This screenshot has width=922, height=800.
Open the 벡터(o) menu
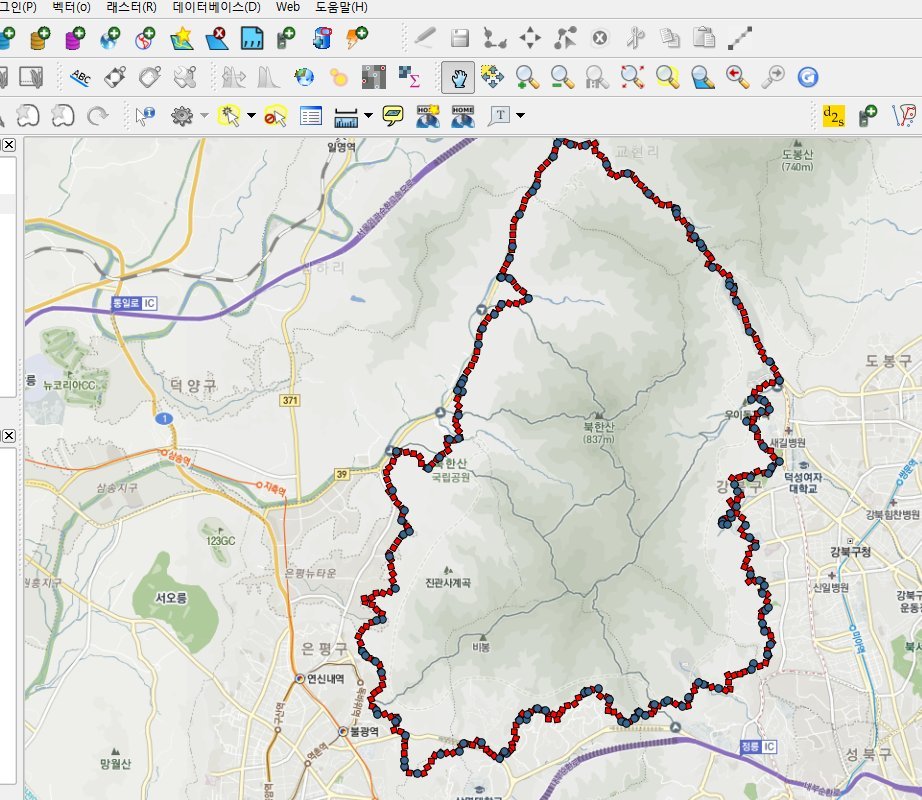tap(71, 7)
